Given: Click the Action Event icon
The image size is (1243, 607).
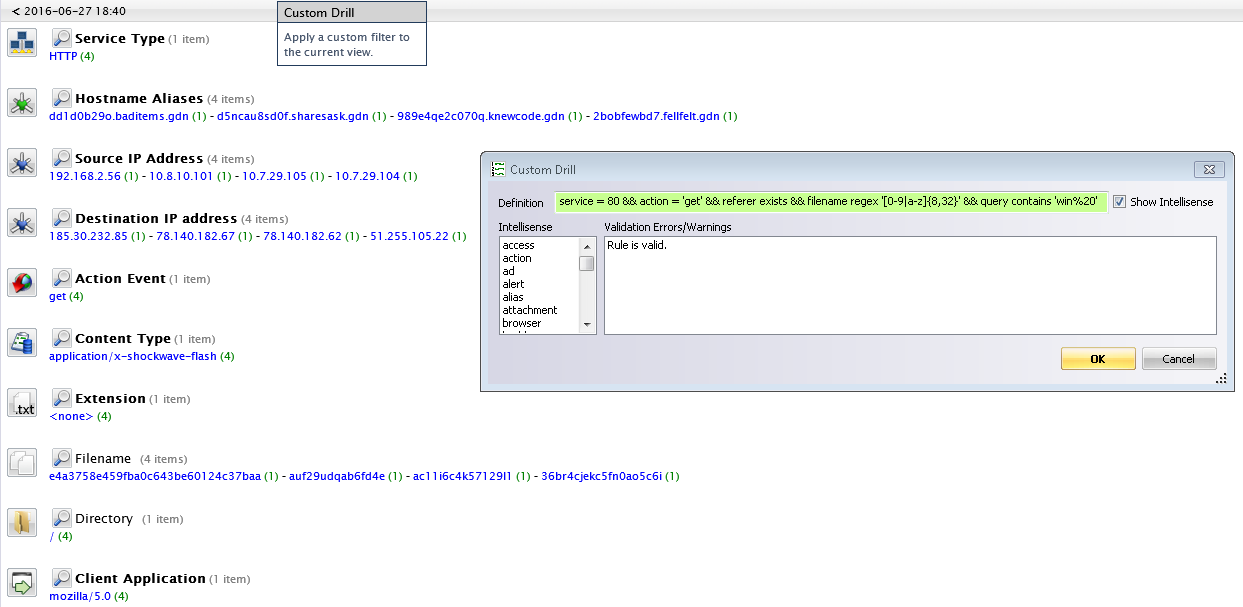Looking at the screenshot, I should tap(22, 283).
